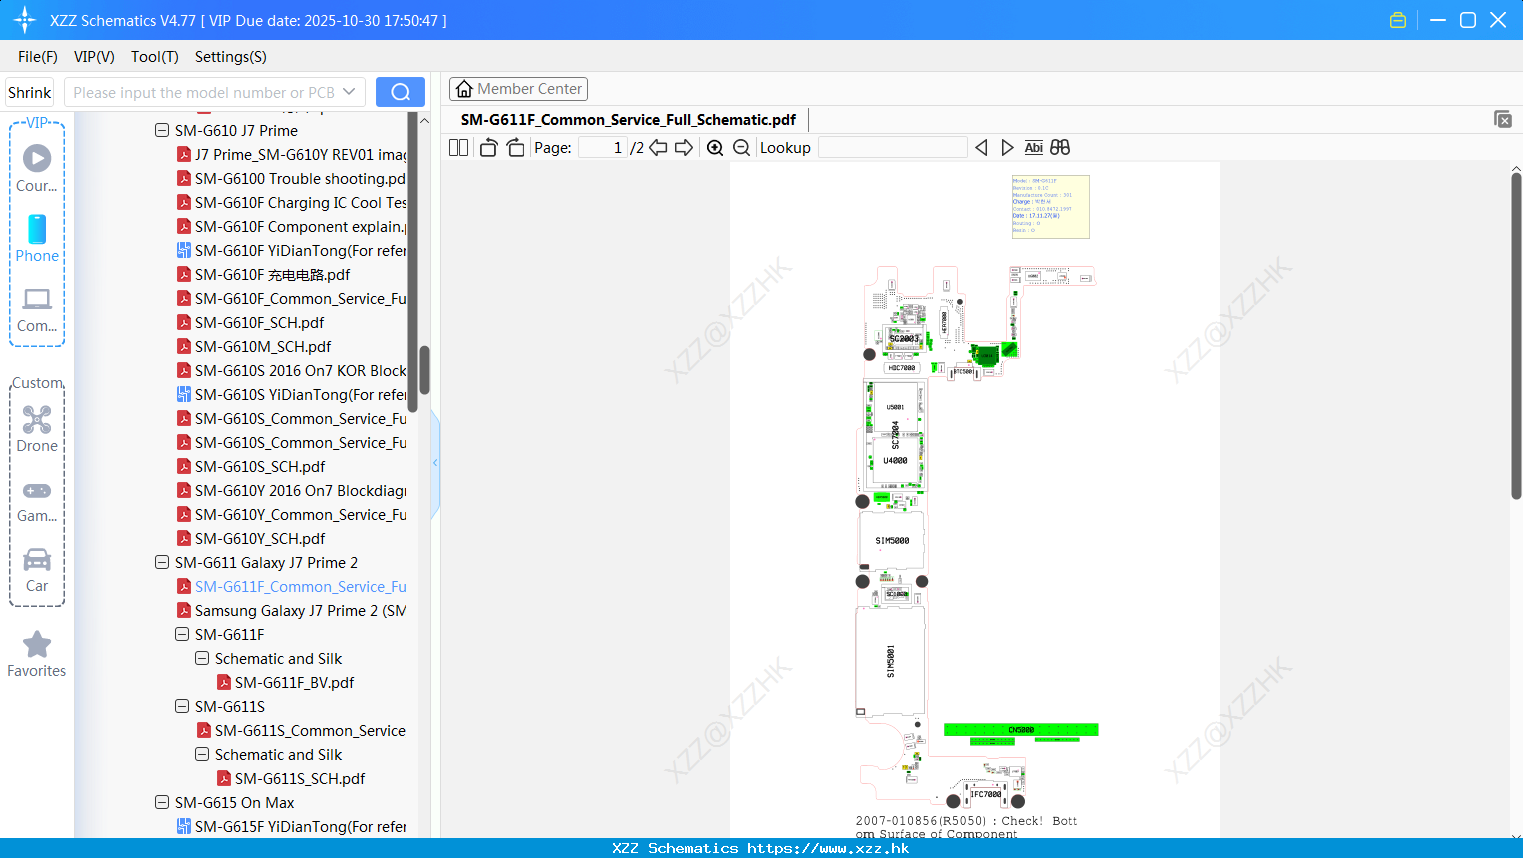The image size is (1523, 858).
Task: Click the XZZ app logo
Action: [x=25, y=20]
